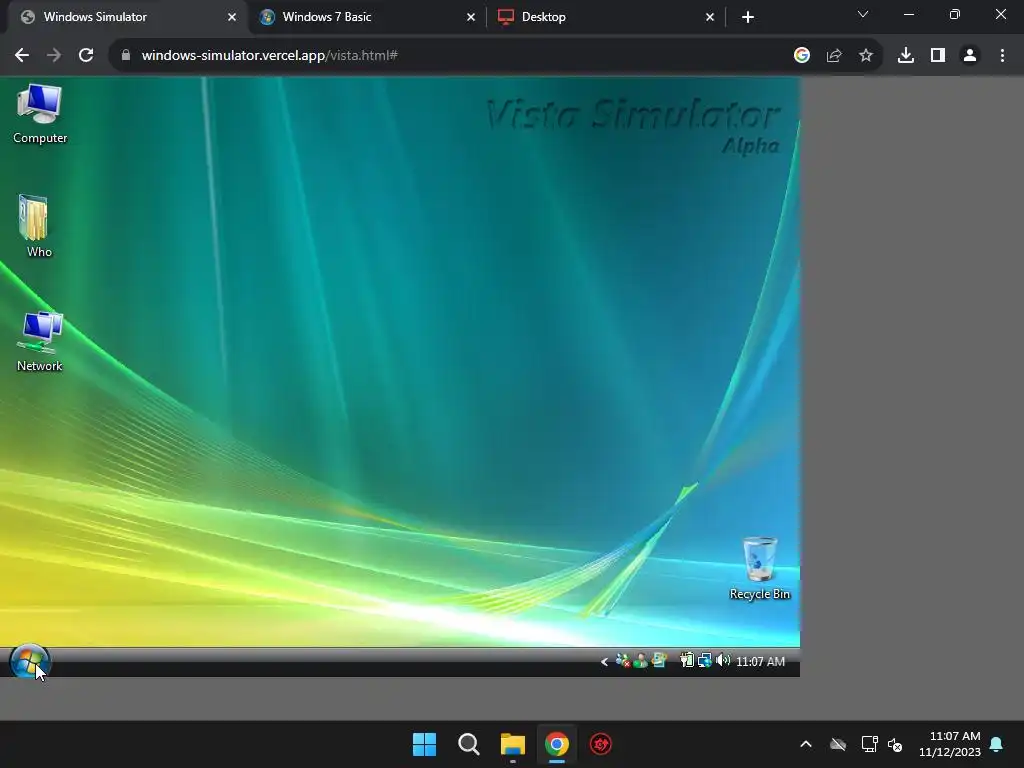Open File Explorer from the taskbar
Screen dimensions: 1024x768
pos(513,744)
